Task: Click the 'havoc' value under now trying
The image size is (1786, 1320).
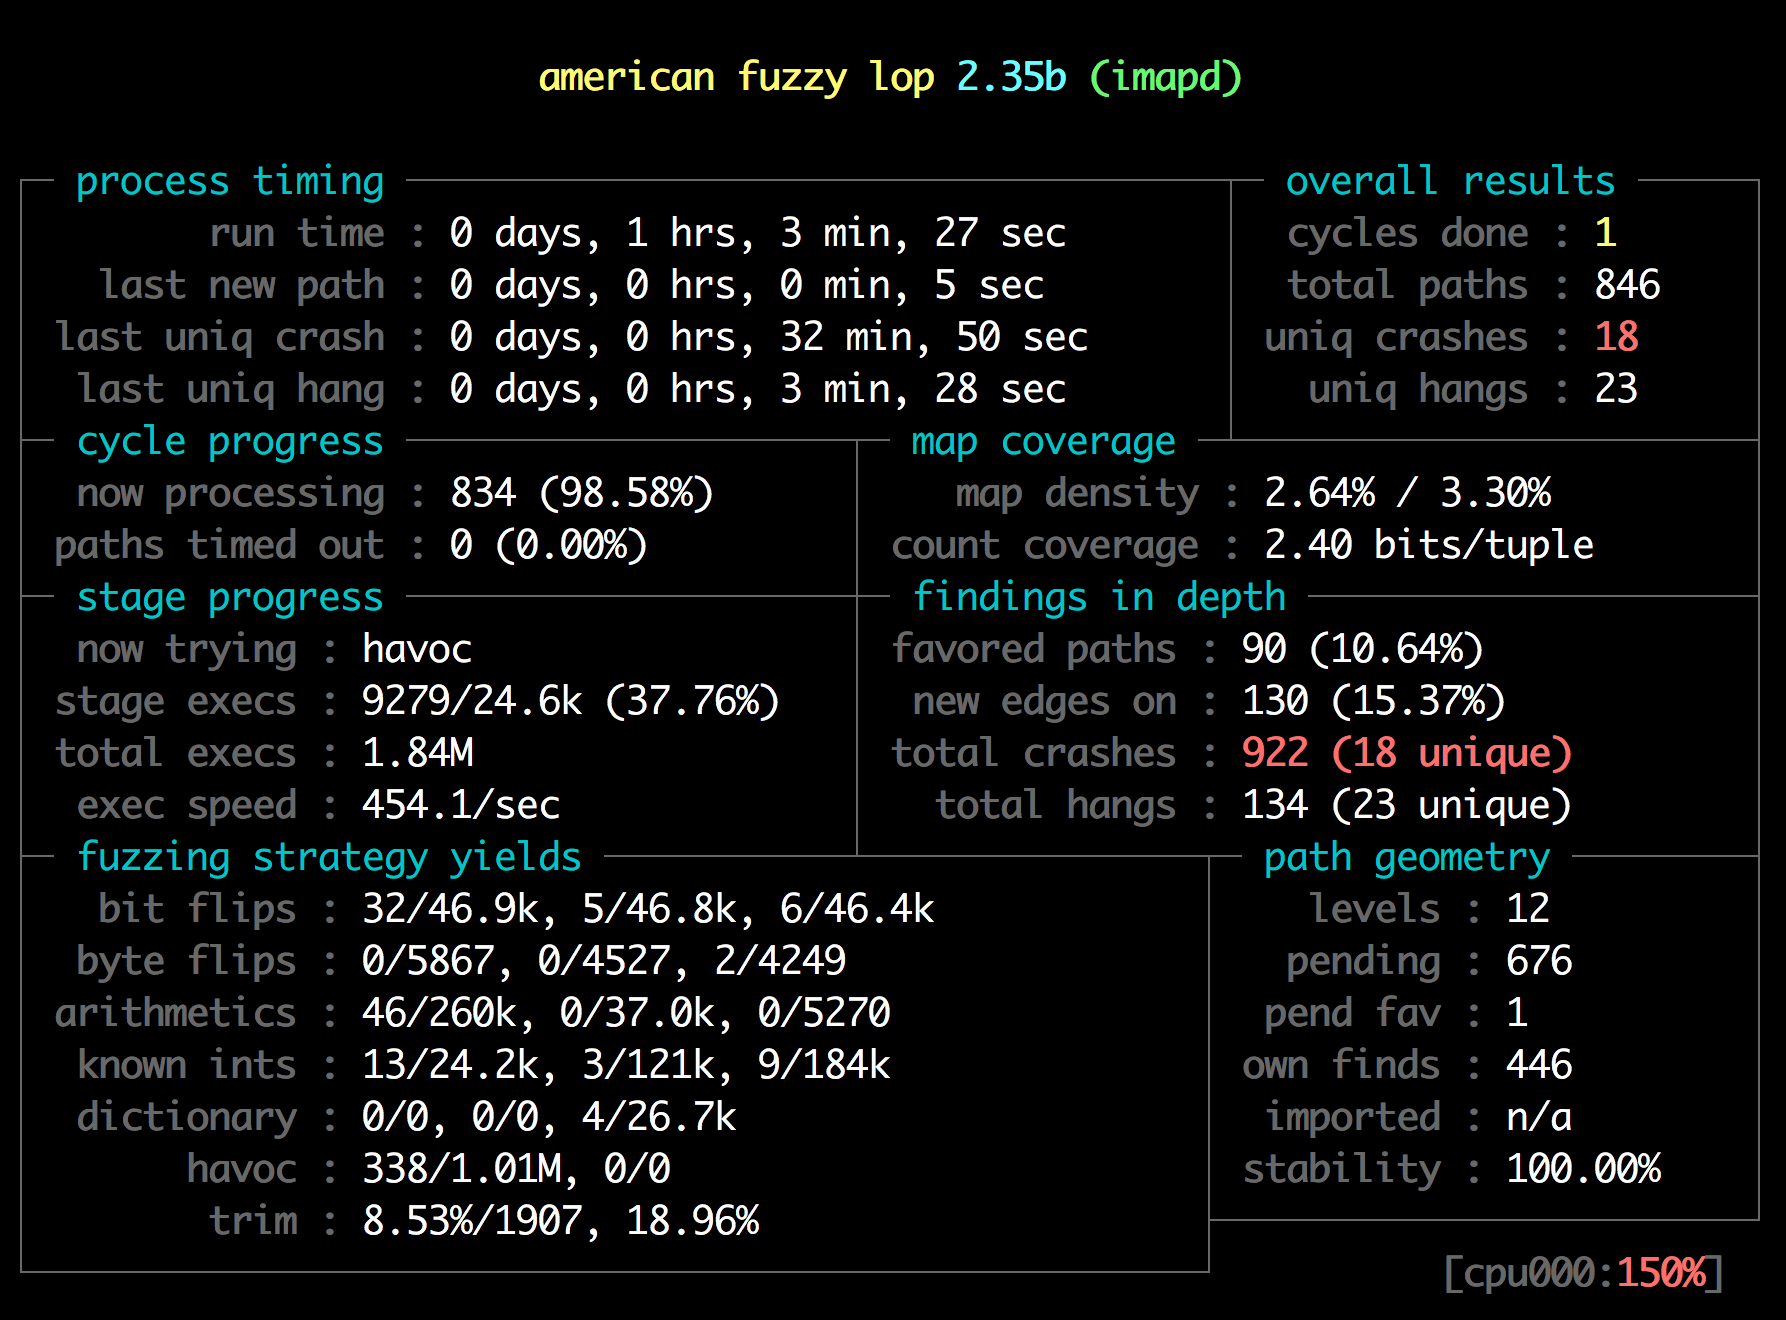Action: pos(417,650)
